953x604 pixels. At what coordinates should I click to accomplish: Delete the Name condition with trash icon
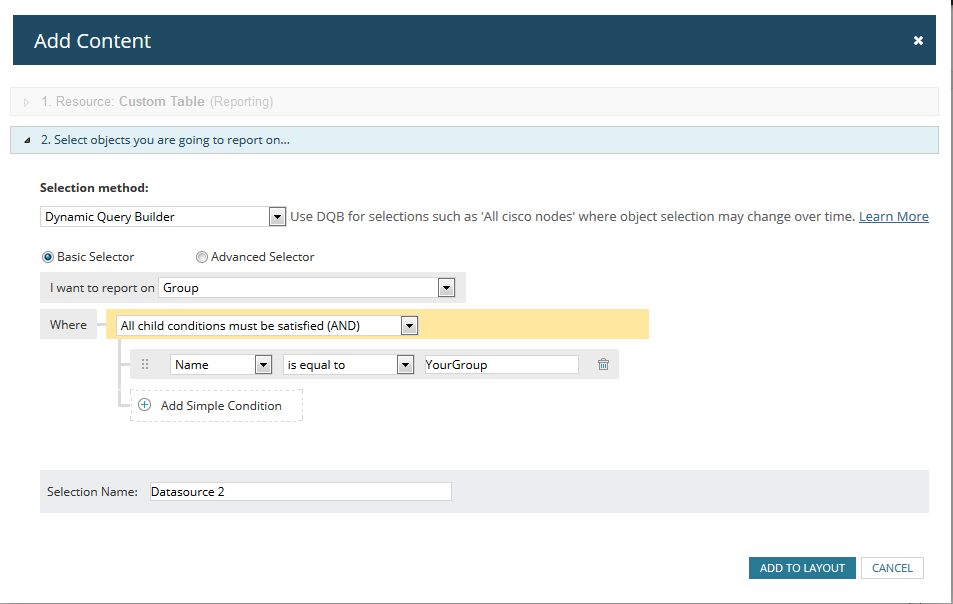coord(603,365)
